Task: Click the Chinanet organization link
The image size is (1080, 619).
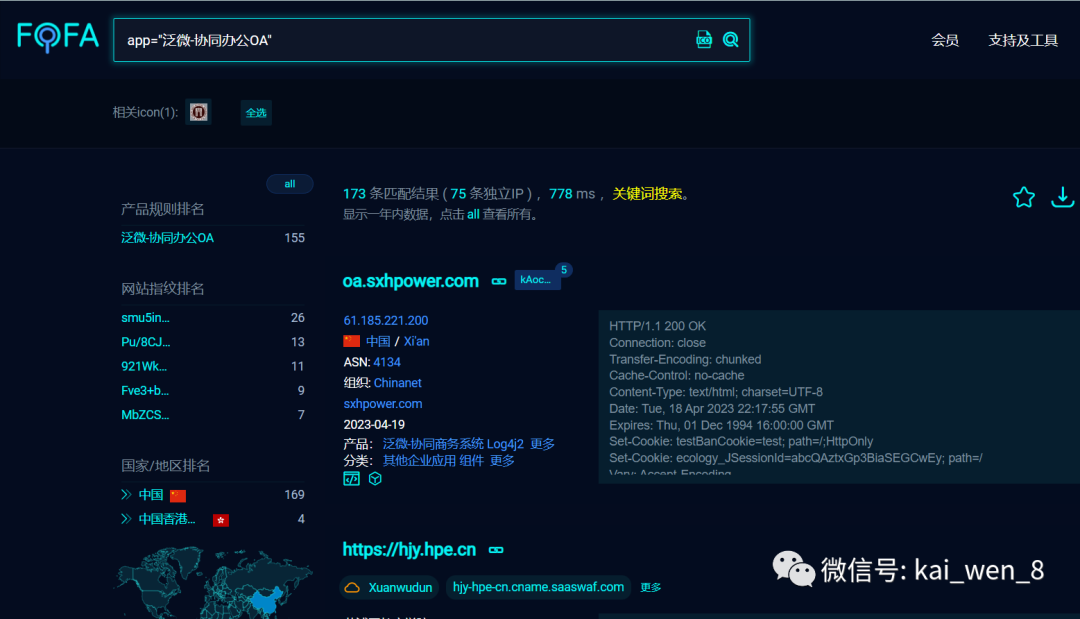Action: [397, 382]
